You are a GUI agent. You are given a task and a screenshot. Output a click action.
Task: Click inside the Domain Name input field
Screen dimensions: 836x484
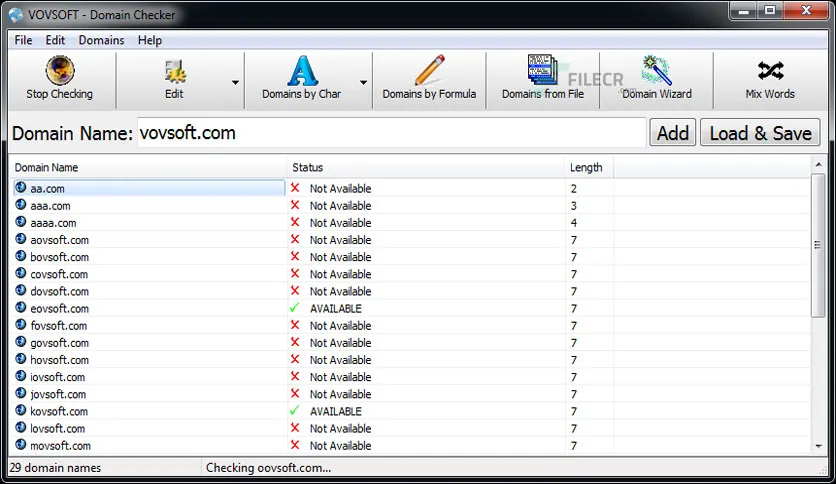click(391, 133)
